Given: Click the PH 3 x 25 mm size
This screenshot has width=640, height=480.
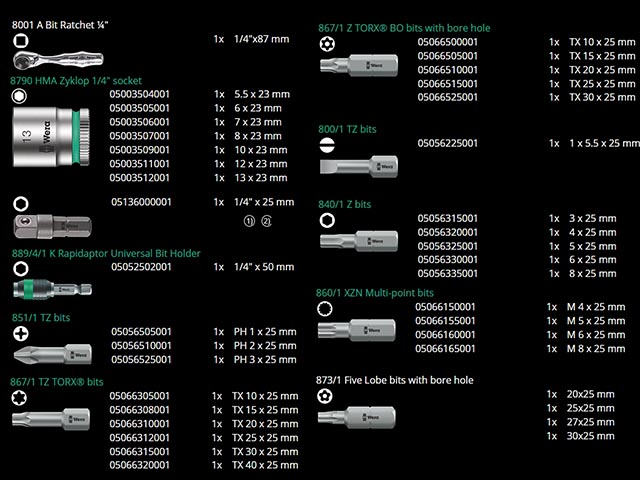Looking at the screenshot, I should point(265,360).
